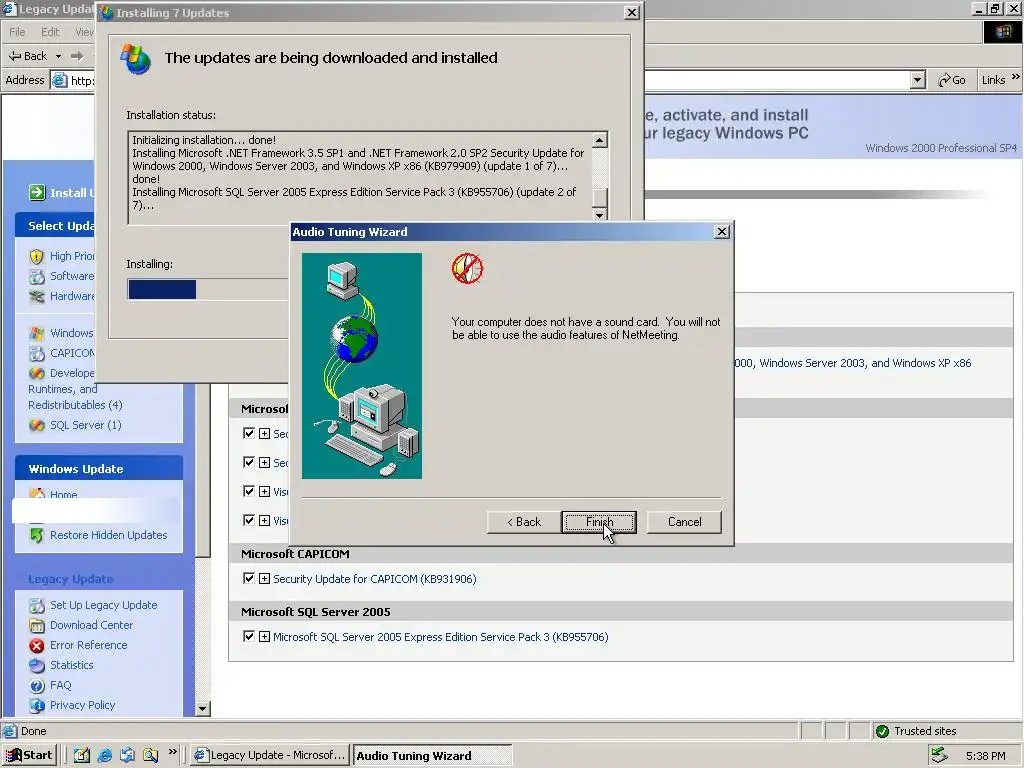Screen dimensions: 1024x768
Task: Click the magnifier folder Quick Launch icon
Action: 150,755
